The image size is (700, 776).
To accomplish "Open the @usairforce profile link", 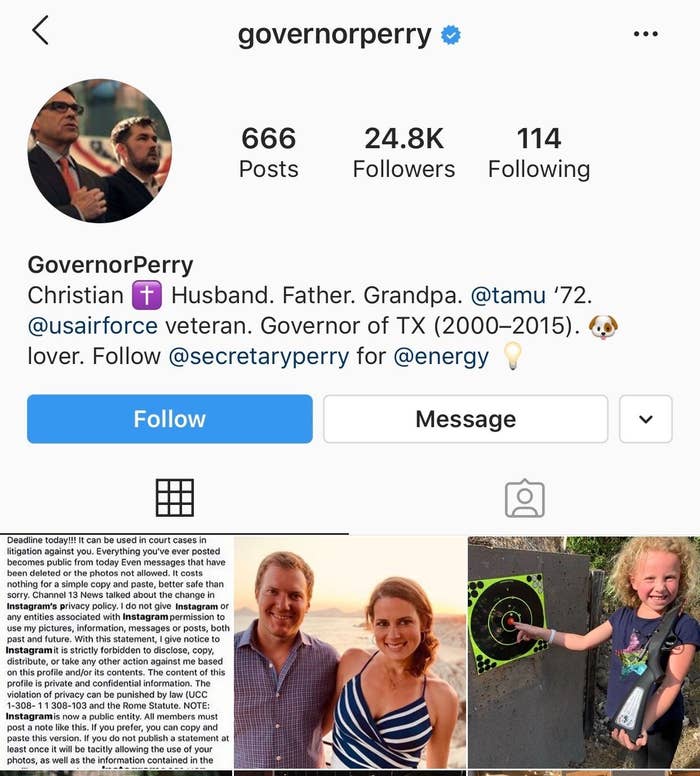I will (93, 326).
